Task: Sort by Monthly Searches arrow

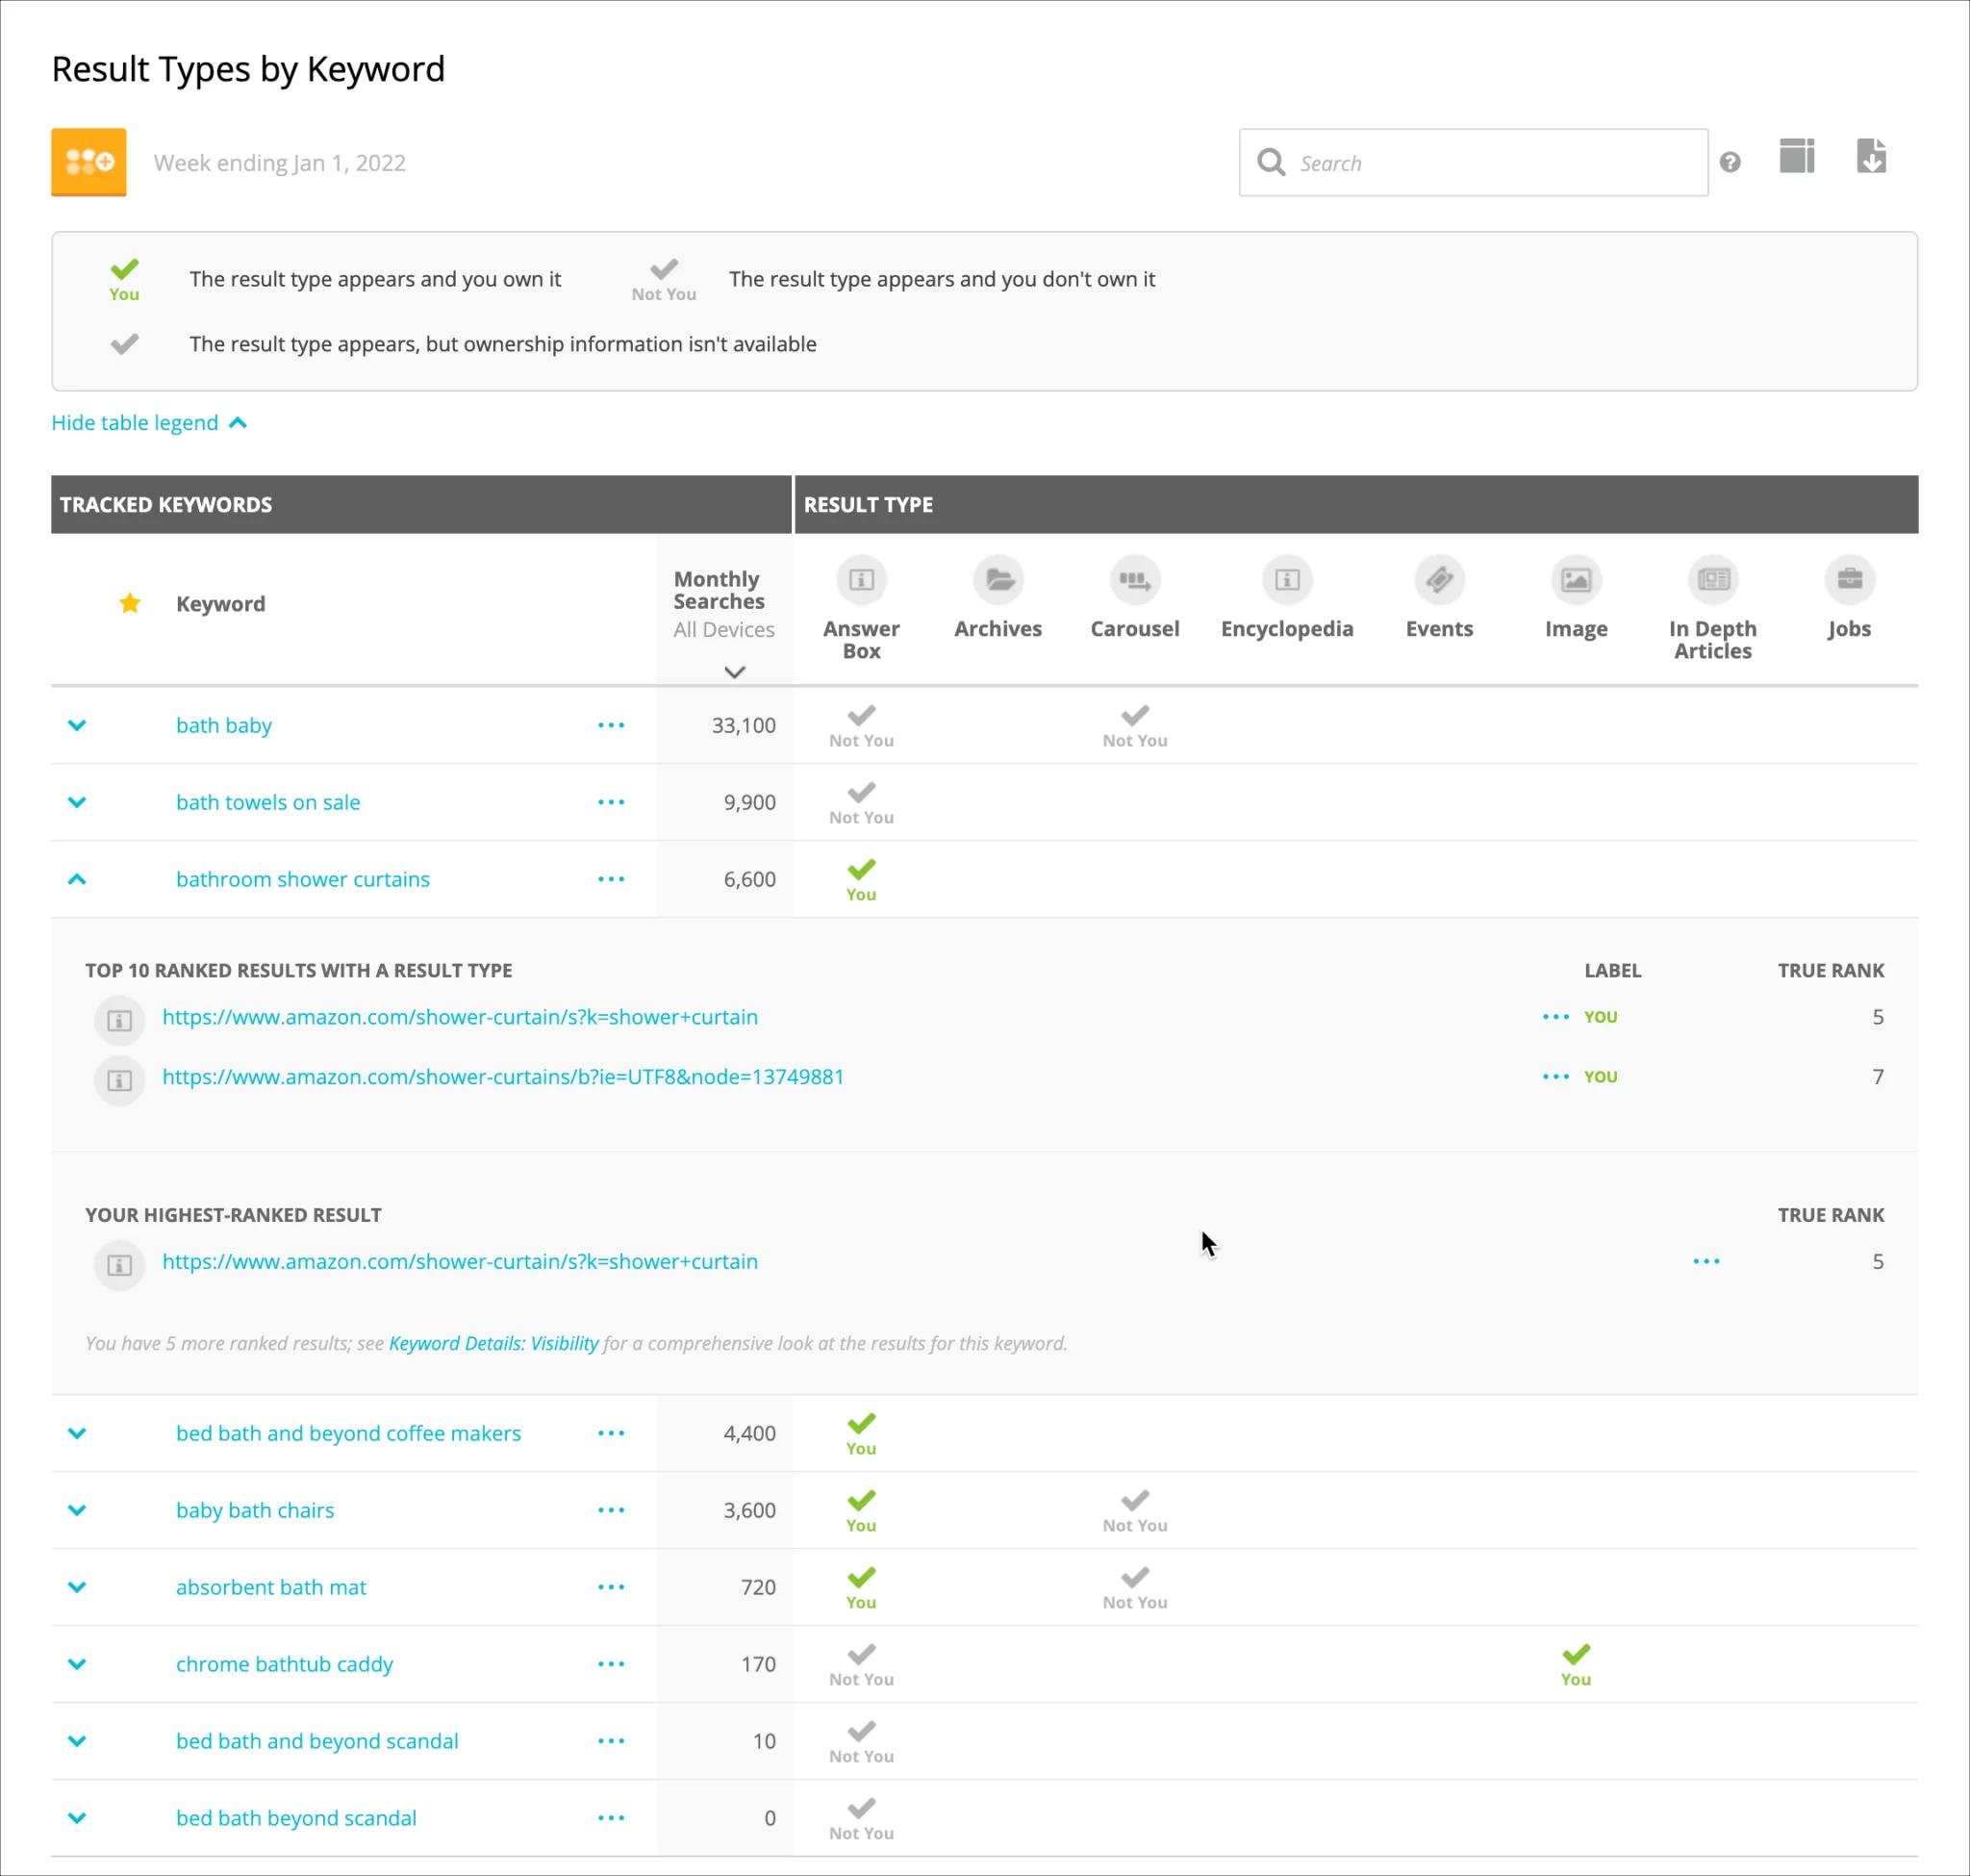Action: [x=734, y=672]
